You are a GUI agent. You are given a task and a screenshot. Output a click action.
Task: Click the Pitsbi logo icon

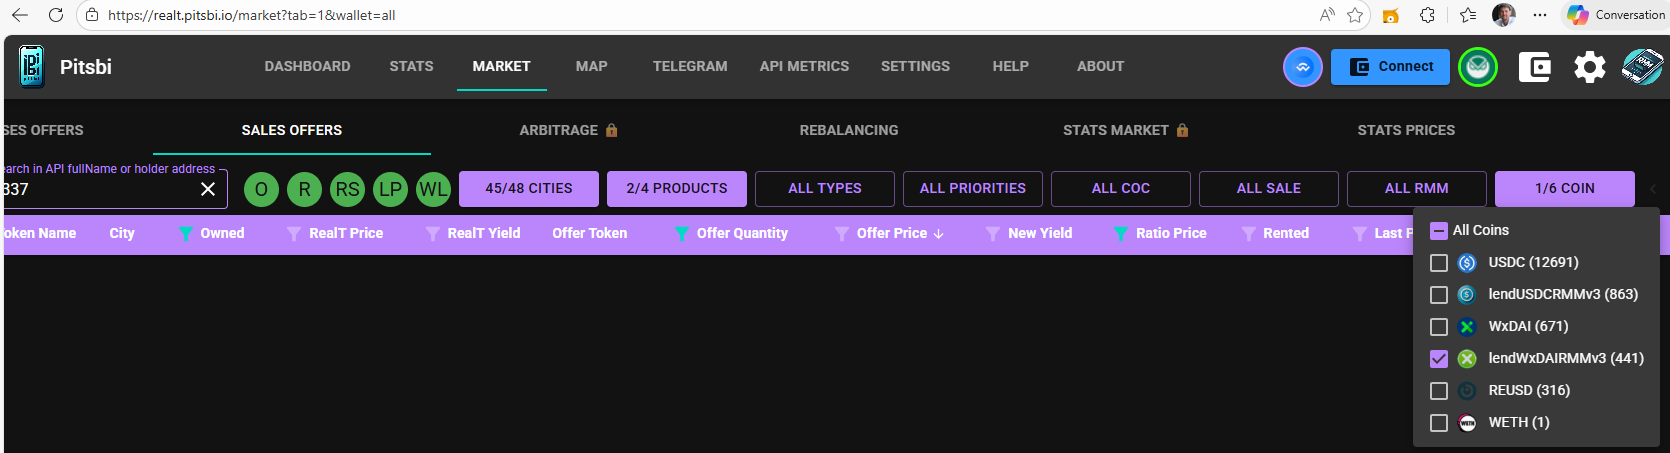coord(32,67)
